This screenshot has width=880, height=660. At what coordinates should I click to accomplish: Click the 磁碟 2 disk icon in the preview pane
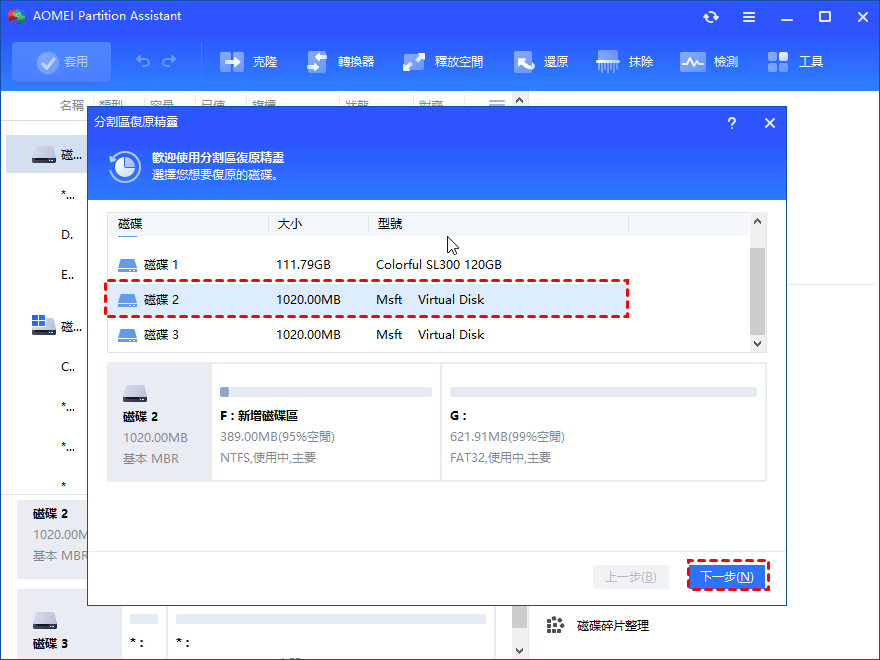tap(135, 393)
